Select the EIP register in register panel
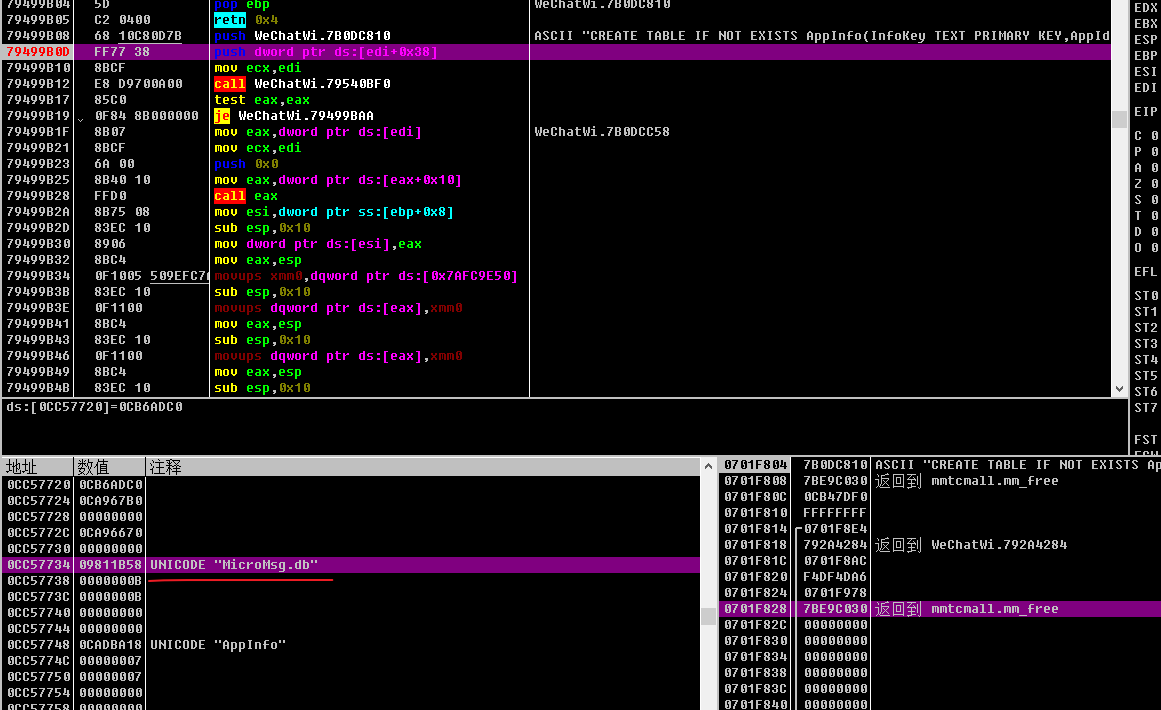The image size is (1161, 710). (x=1145, y=111)
